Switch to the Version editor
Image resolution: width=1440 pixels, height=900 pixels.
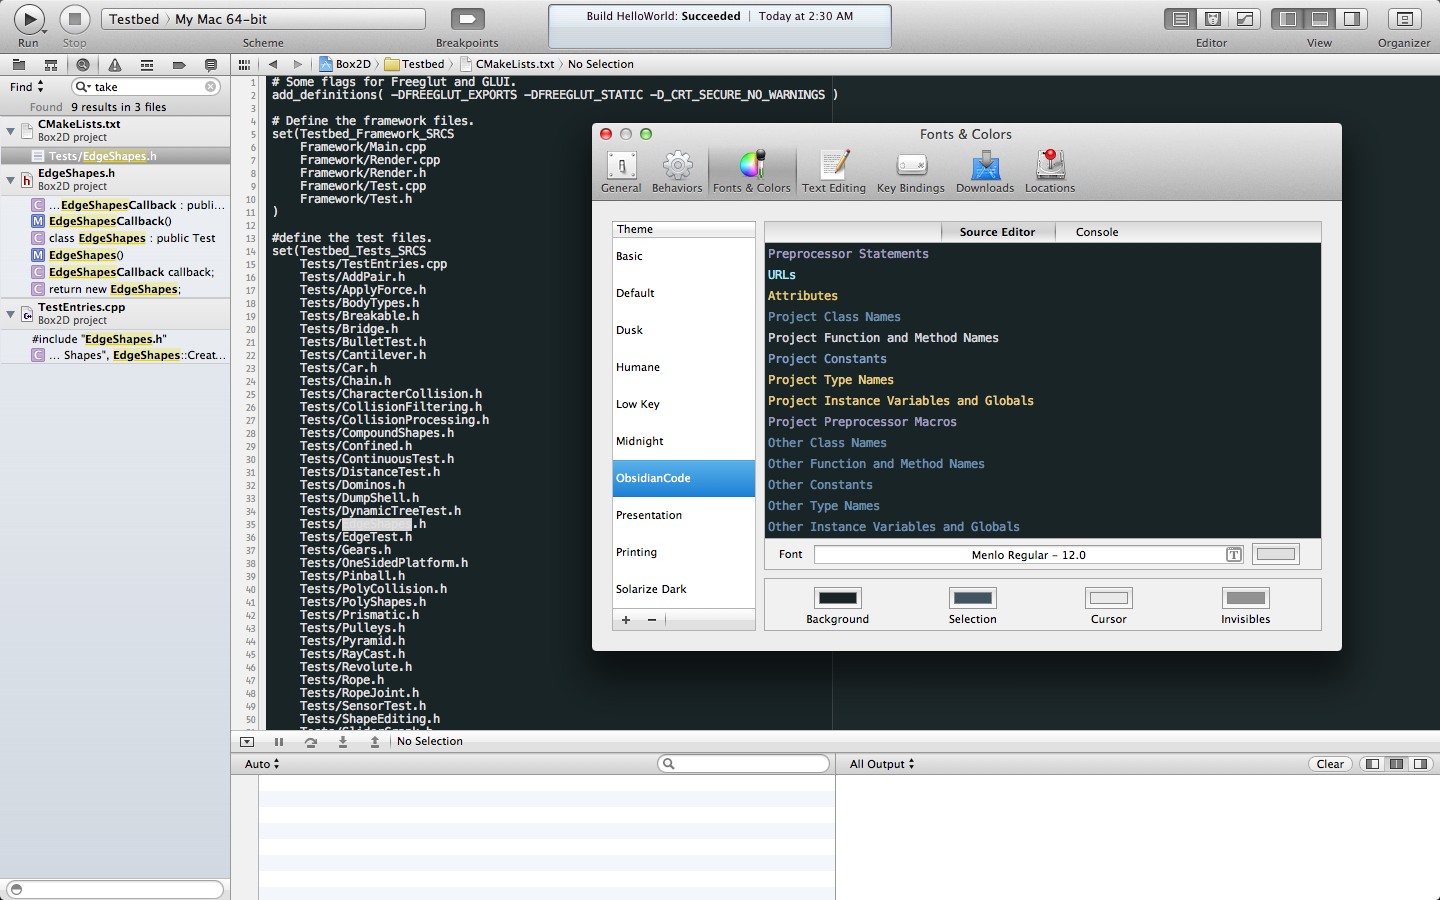pyautogui.click(x=1245, y=19)
